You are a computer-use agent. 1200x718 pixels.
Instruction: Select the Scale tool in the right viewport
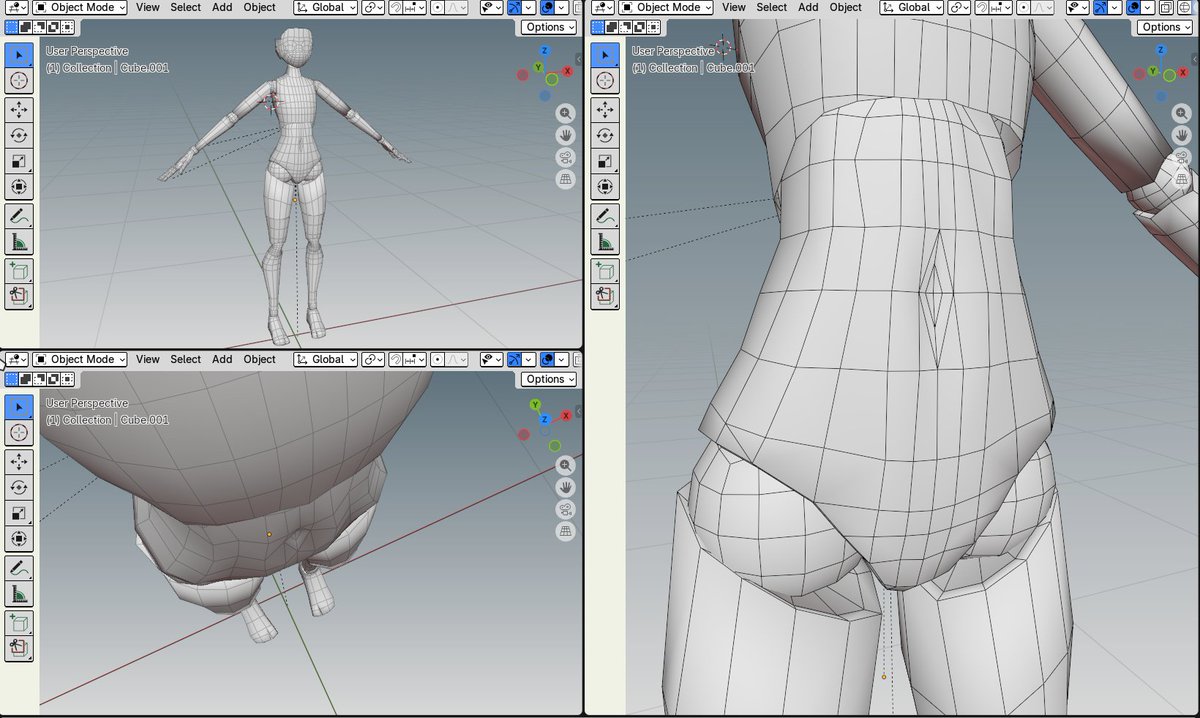pyautogui.click(x=605, y=160)
